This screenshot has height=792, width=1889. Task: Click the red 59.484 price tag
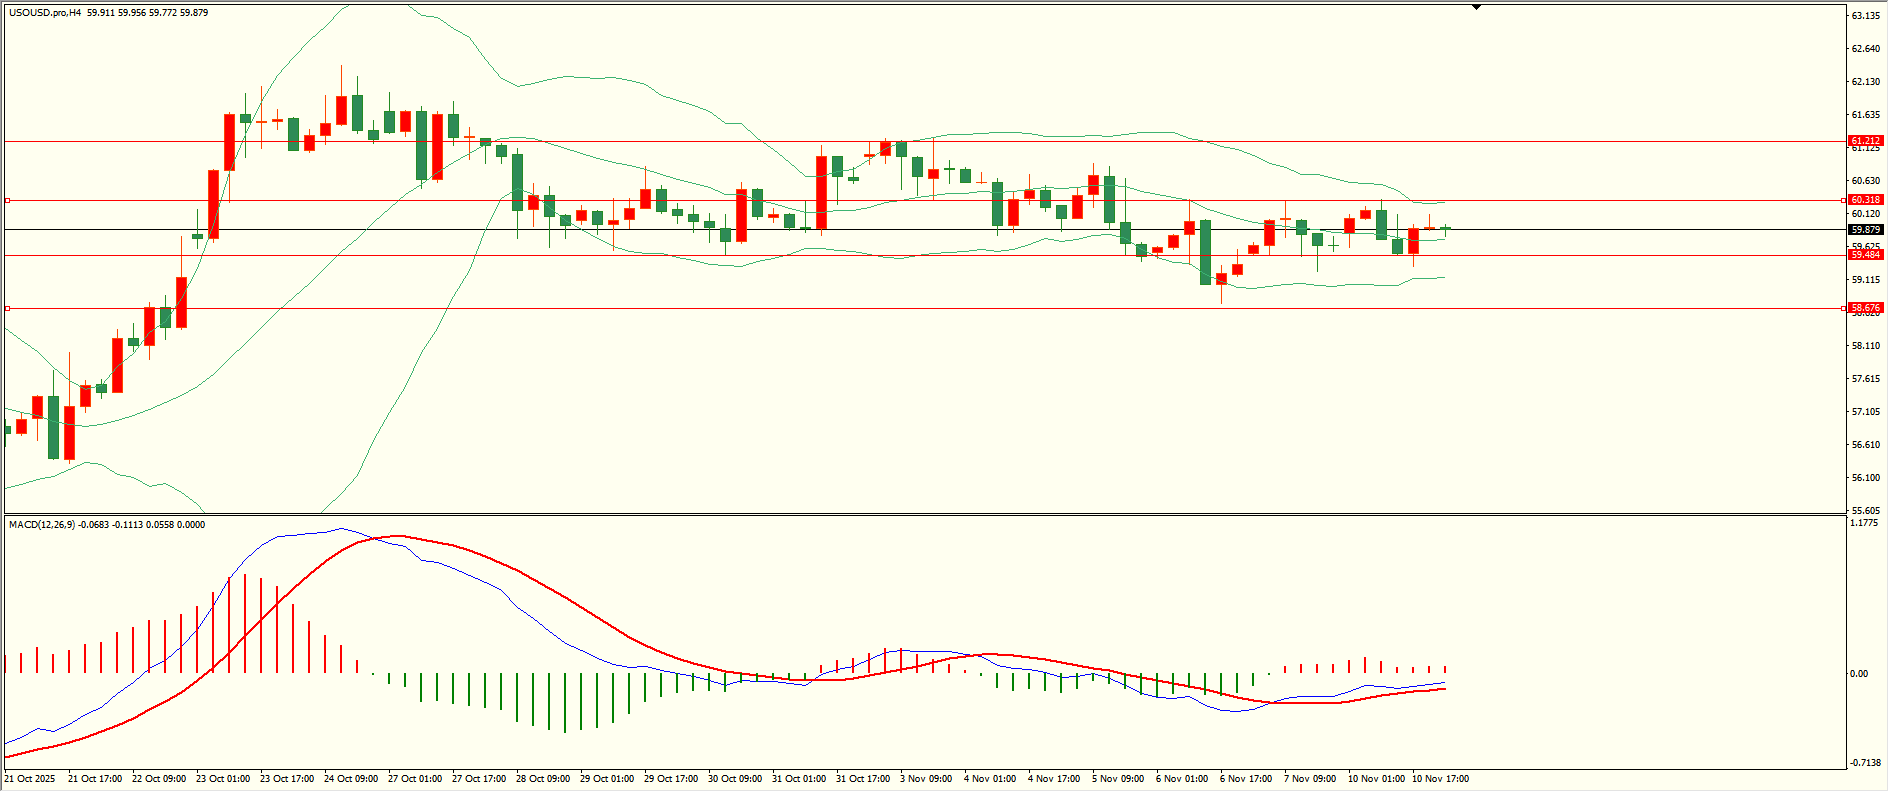[1865, 255]
